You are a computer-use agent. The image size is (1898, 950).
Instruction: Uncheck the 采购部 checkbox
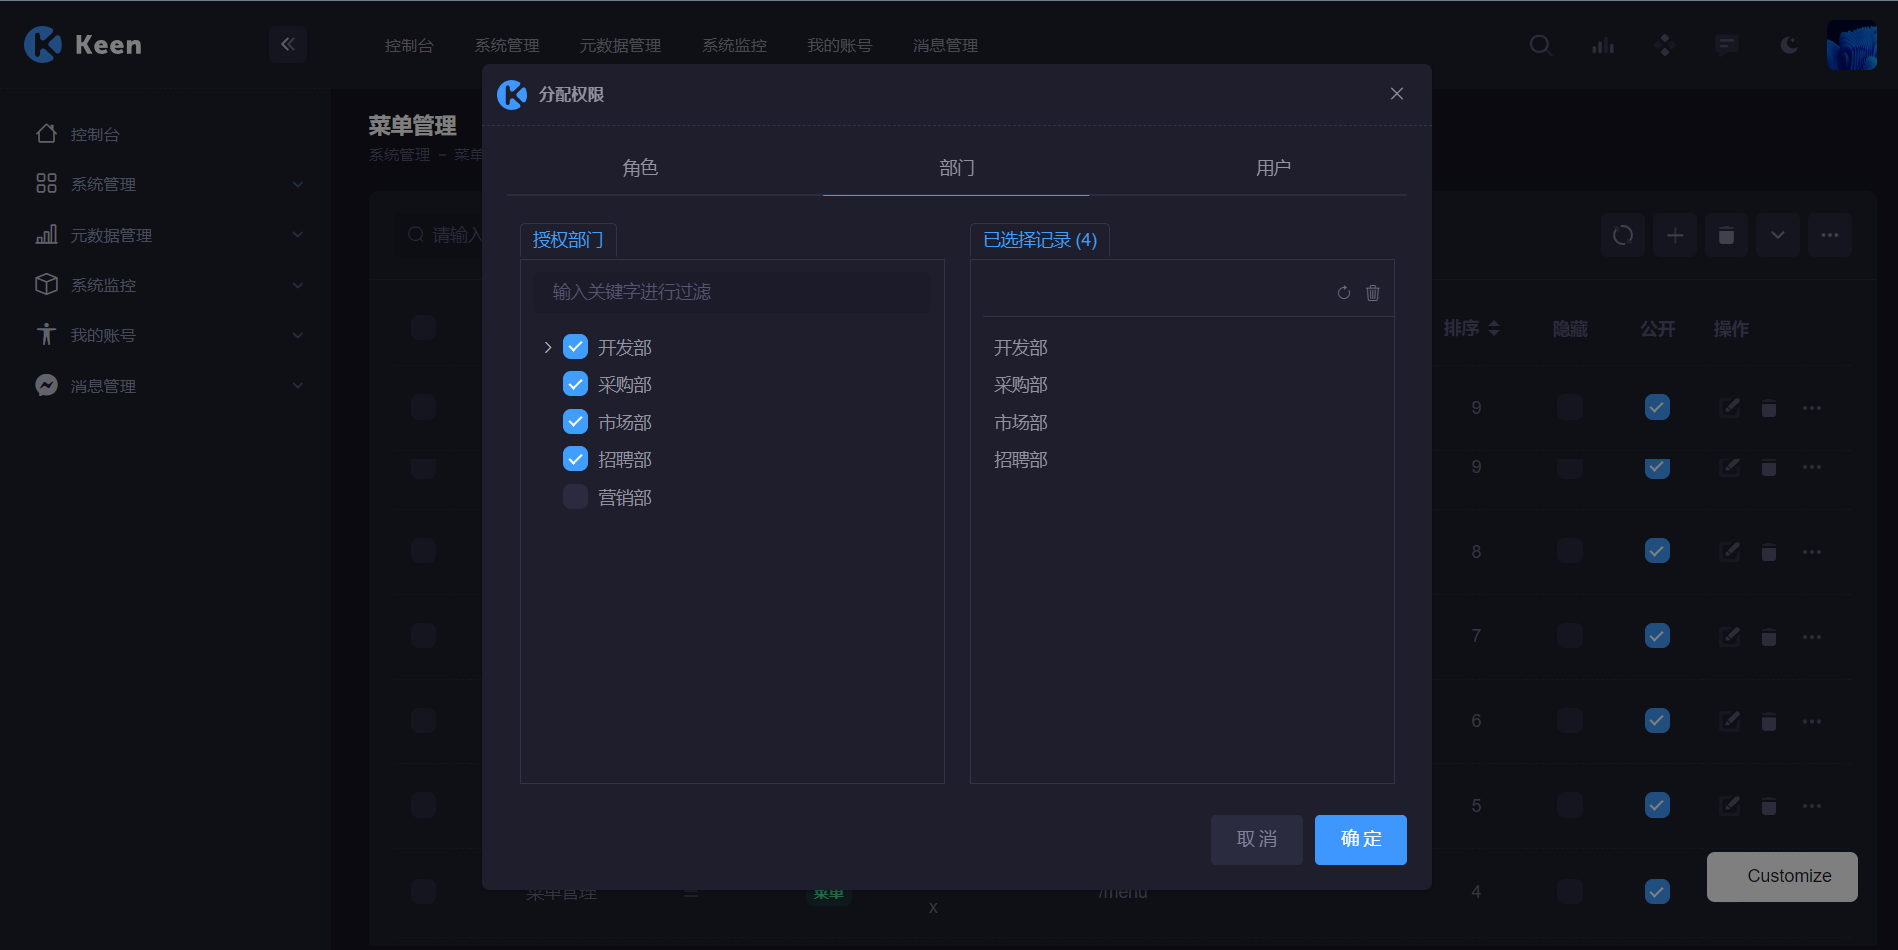(575, 384)
